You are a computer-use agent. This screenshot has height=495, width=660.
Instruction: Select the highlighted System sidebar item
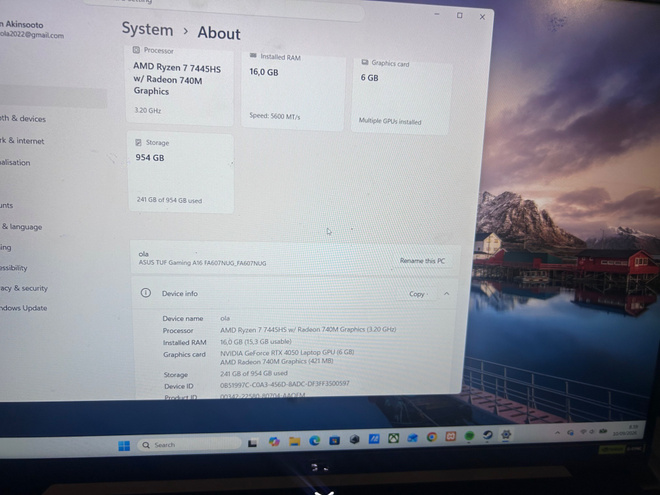53,96
